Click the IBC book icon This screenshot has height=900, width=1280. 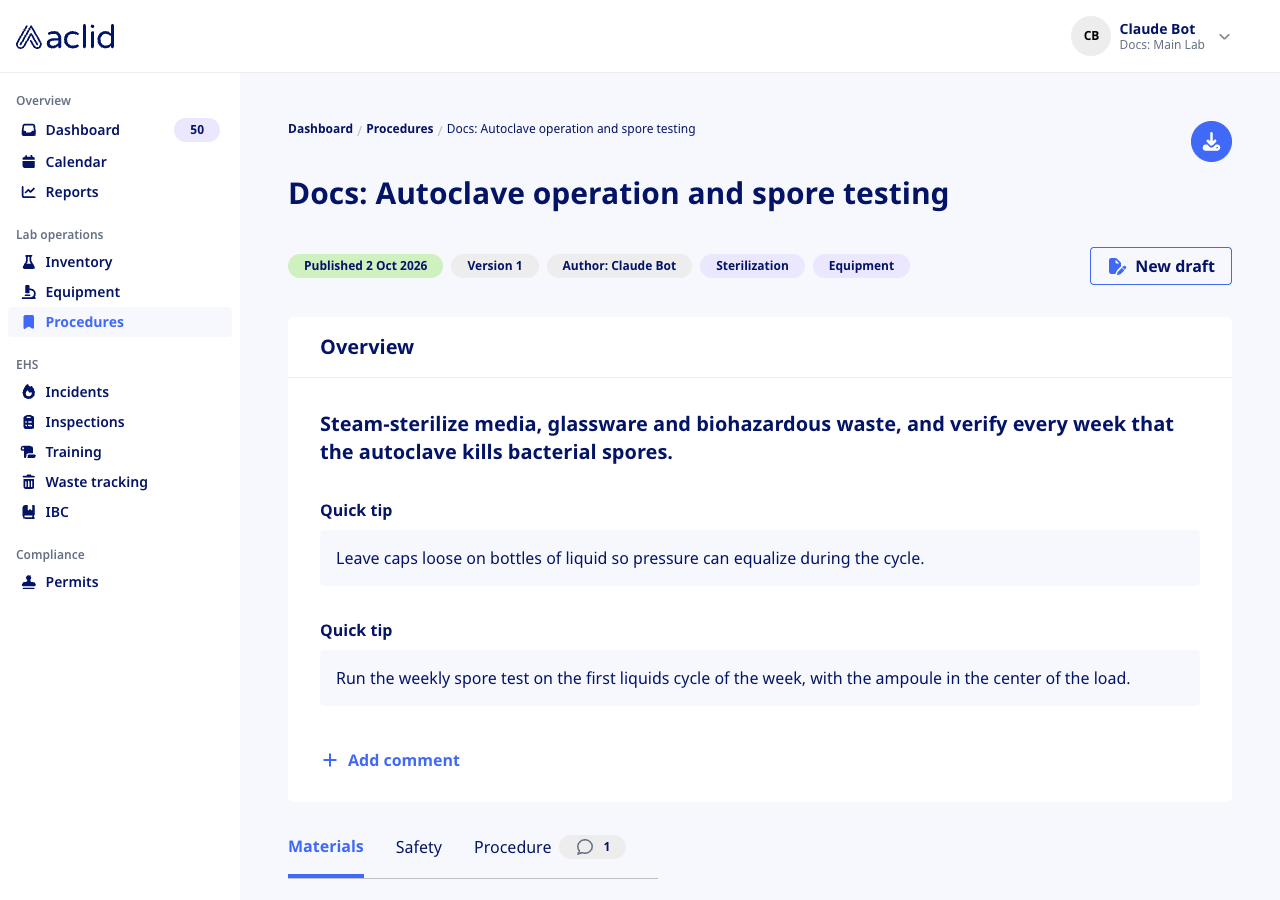(x=29, y=512)
